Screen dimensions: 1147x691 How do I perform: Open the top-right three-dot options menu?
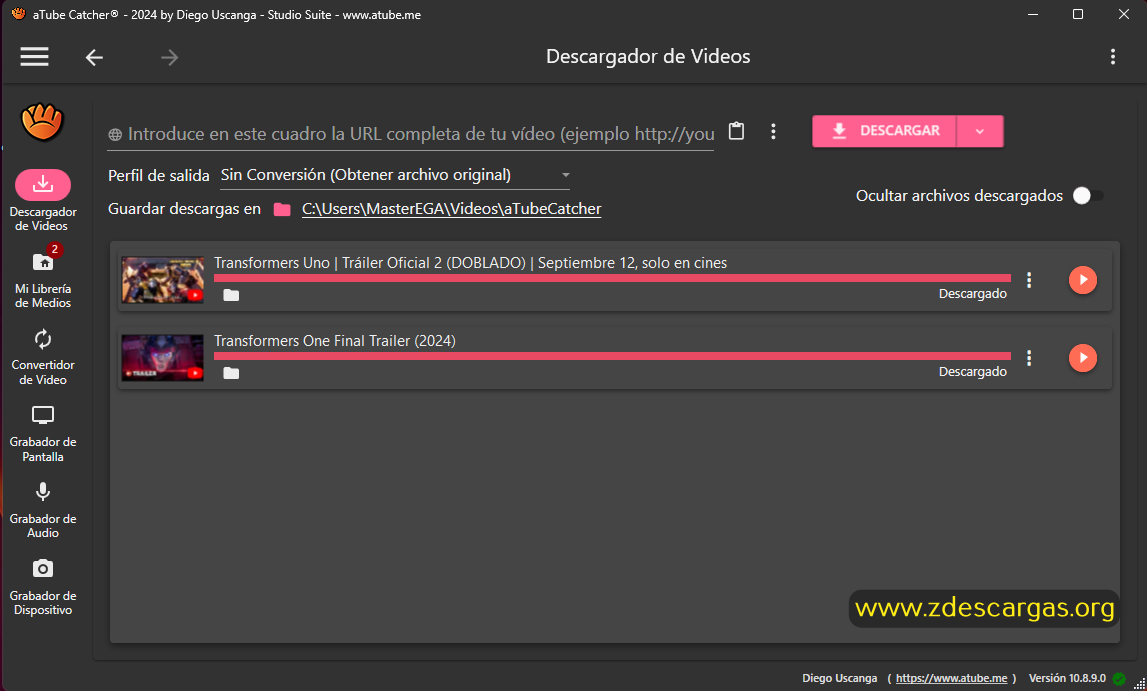coord(1113,57)
